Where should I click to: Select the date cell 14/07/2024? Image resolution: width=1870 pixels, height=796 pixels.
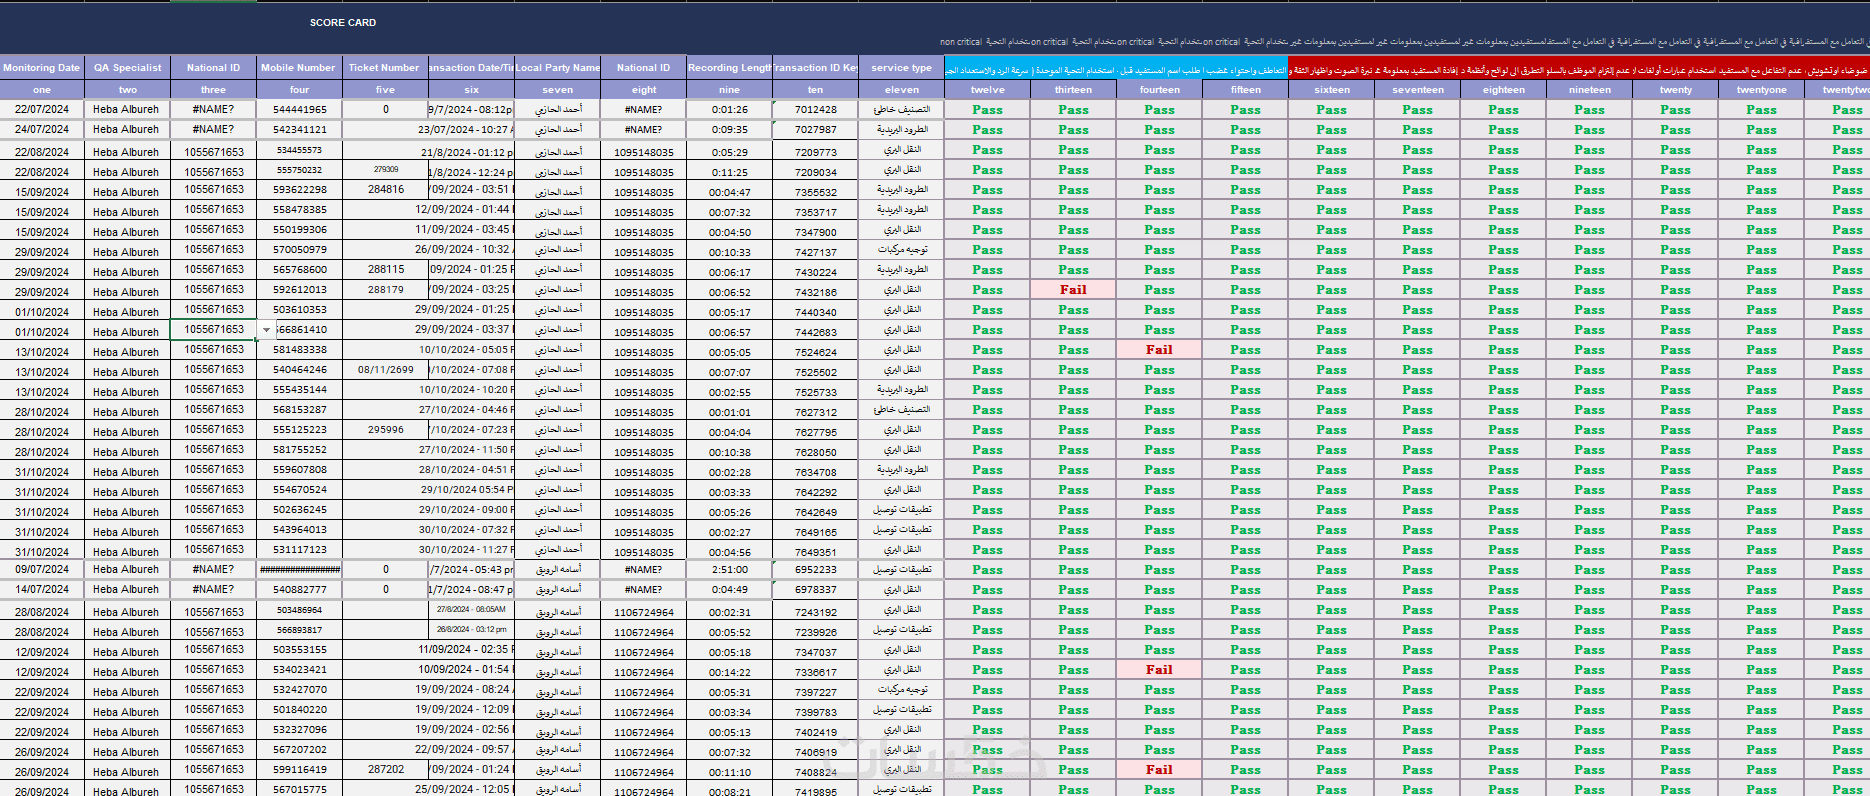tap(42, 590)
